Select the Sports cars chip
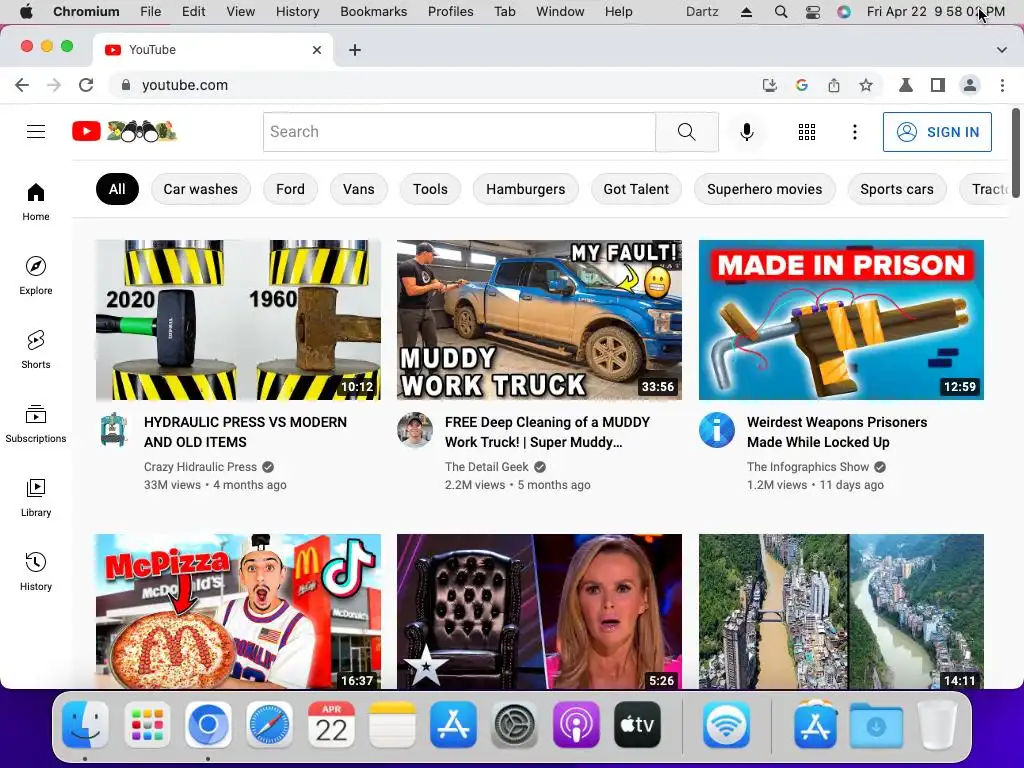This screenshot has width=1024, height=768. coord(897,189)
